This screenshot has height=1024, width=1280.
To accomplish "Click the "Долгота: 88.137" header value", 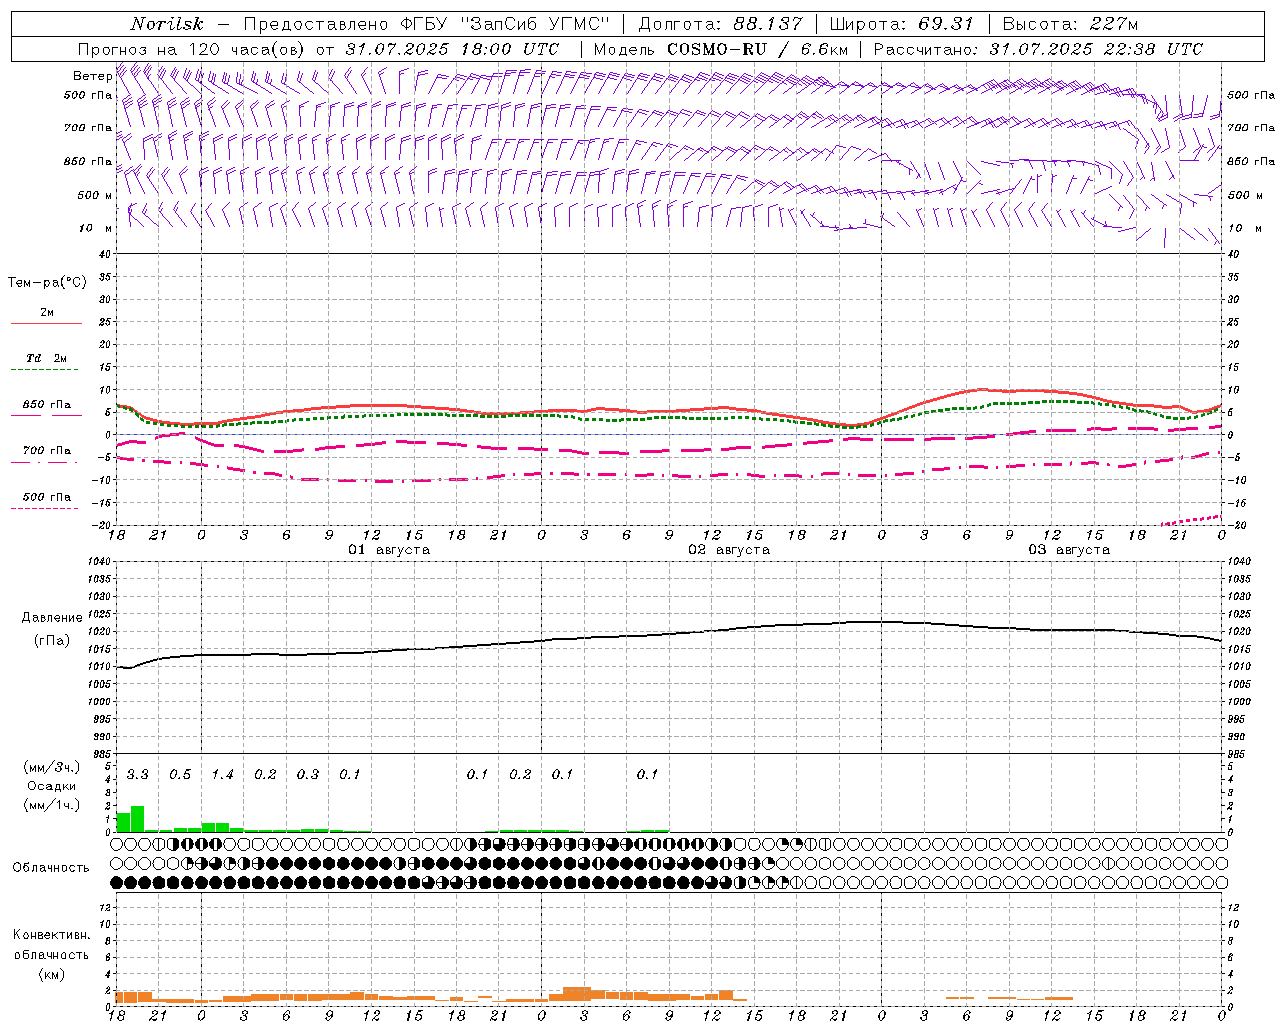I will (x=721, y=24).
